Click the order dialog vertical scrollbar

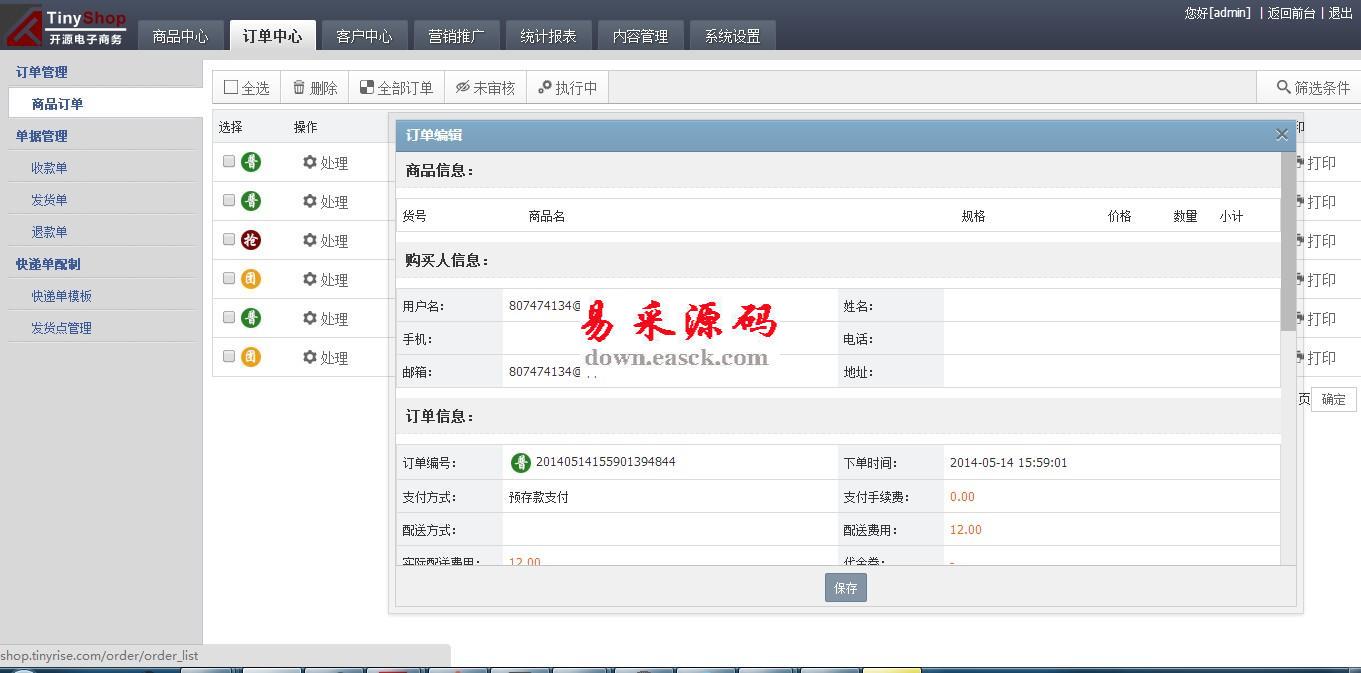point(1288,240)
